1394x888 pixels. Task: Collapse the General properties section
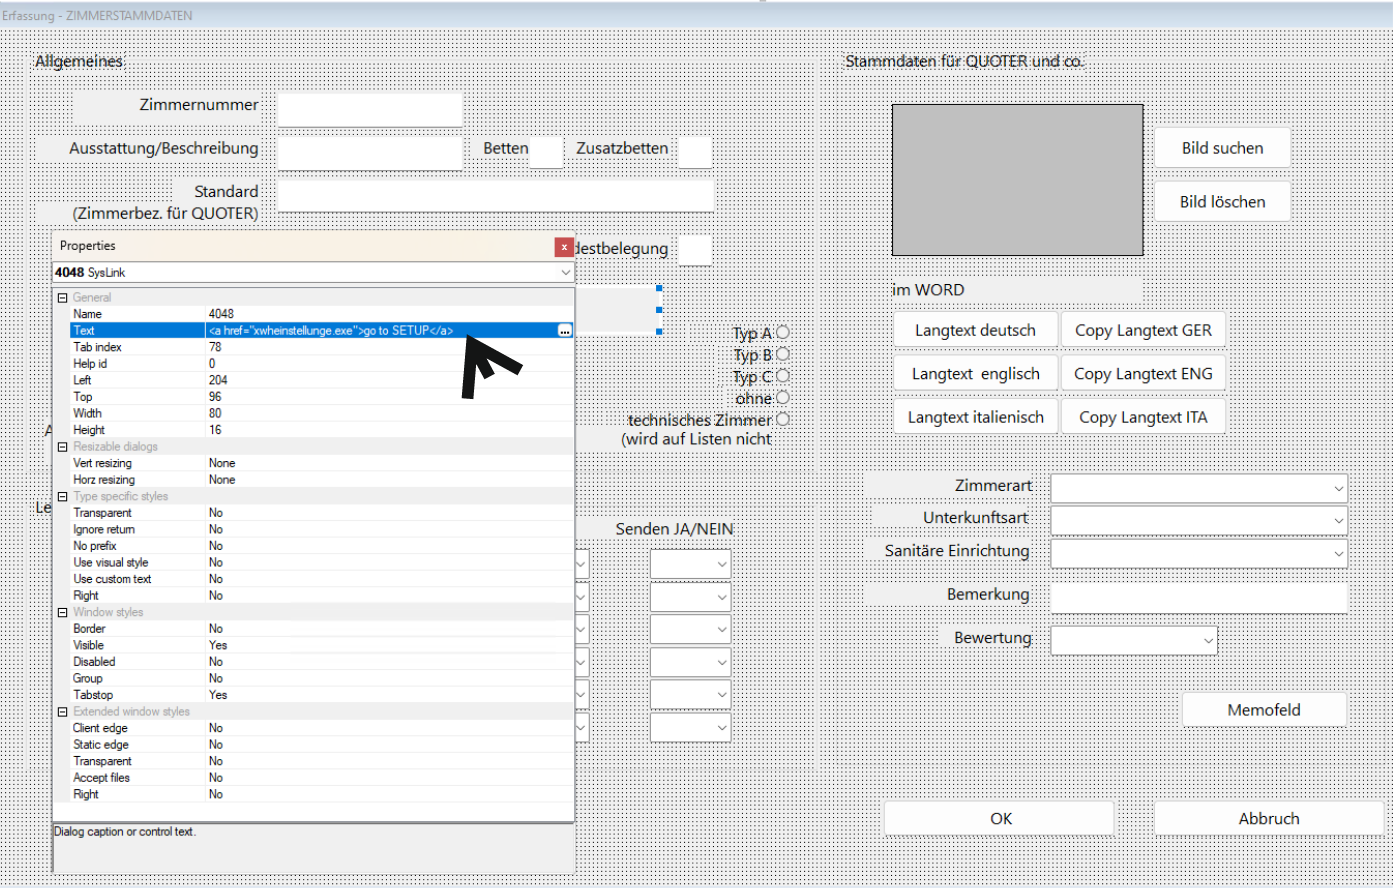[62, 298]
